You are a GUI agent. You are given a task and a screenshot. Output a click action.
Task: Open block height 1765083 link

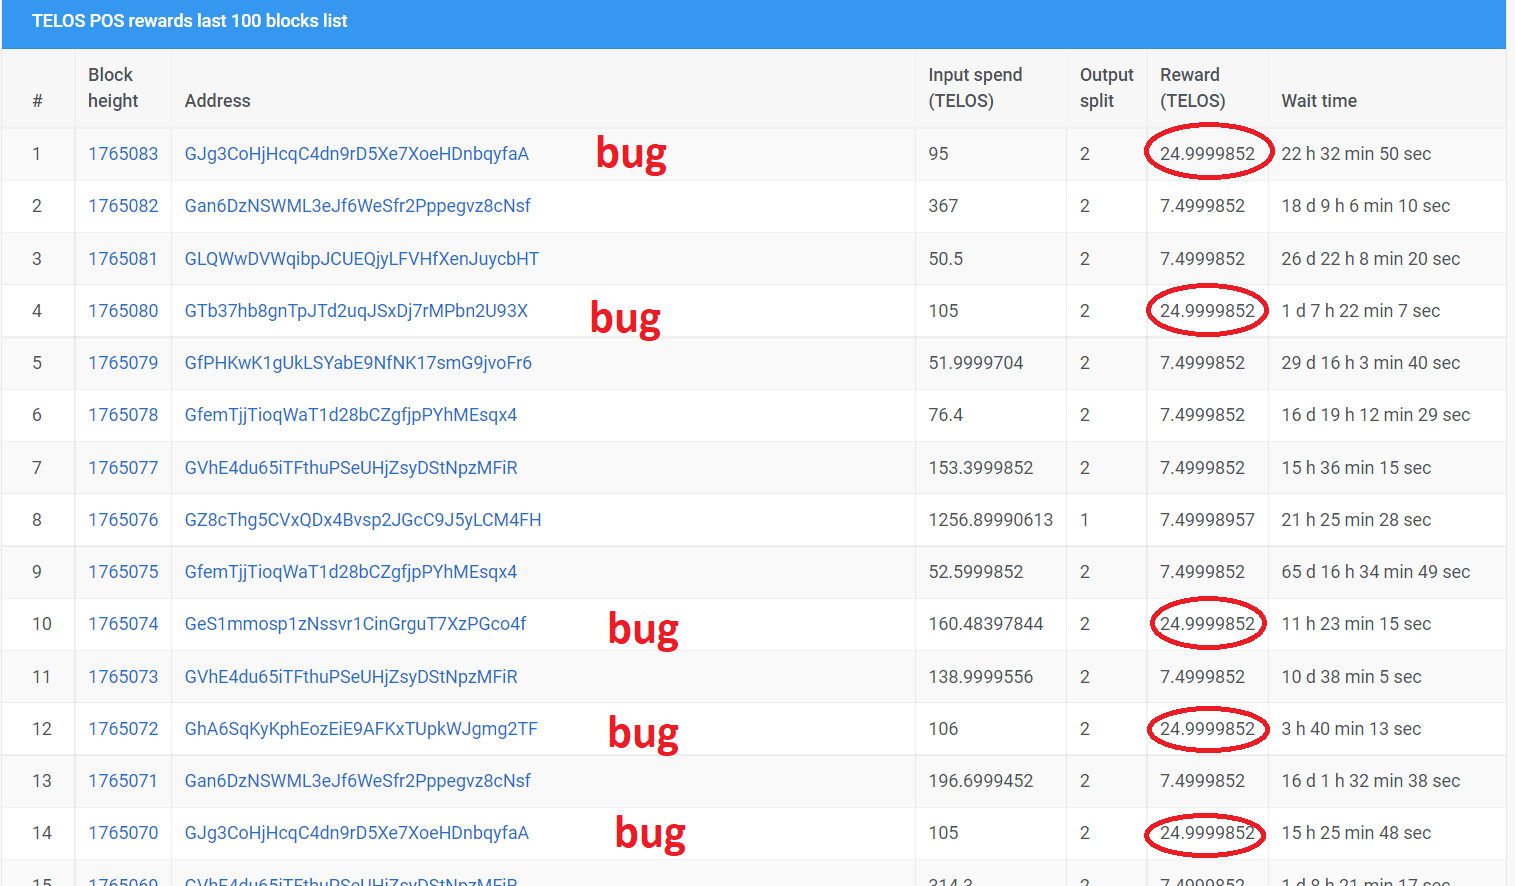pos(123,154)
